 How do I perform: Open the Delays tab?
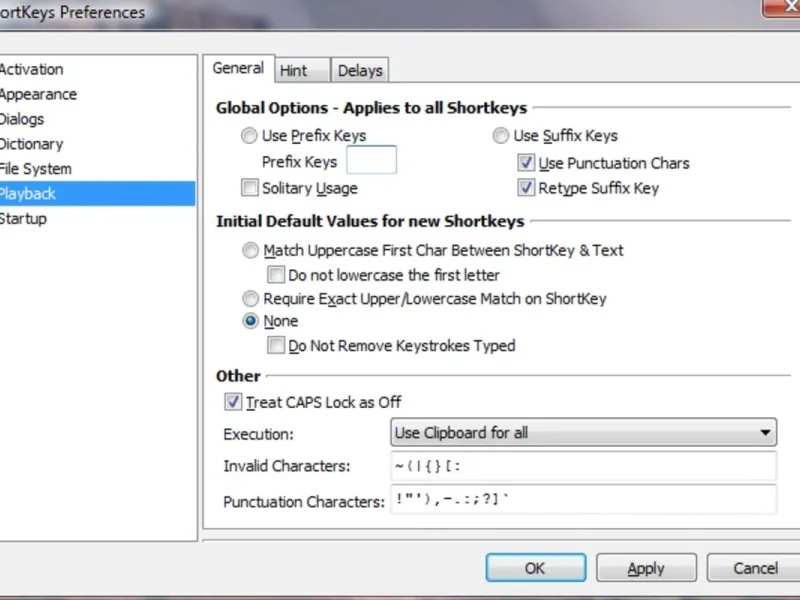point(360,70)
